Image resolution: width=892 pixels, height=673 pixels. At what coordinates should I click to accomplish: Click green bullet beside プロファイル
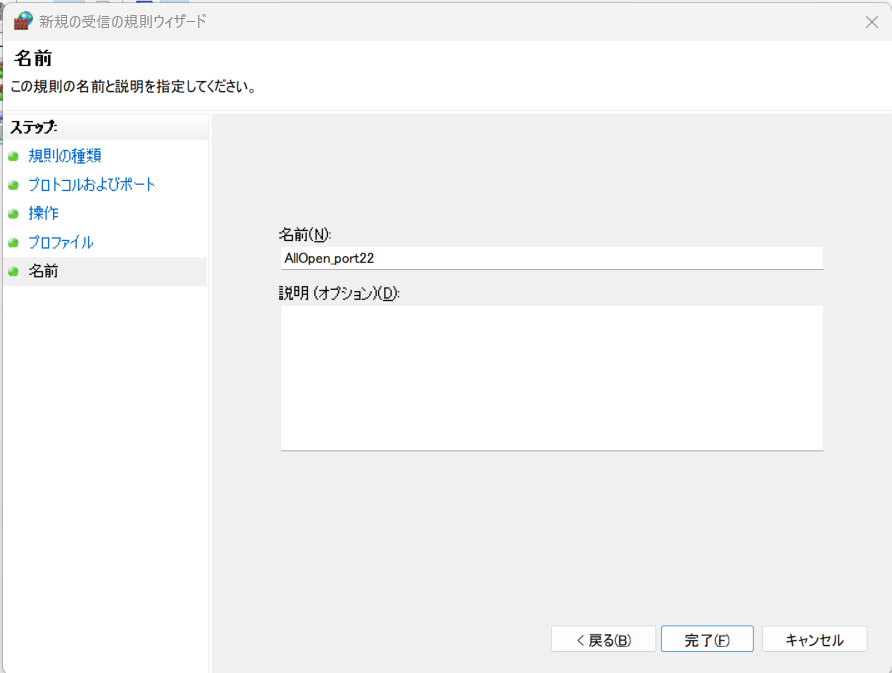[13, 243]
